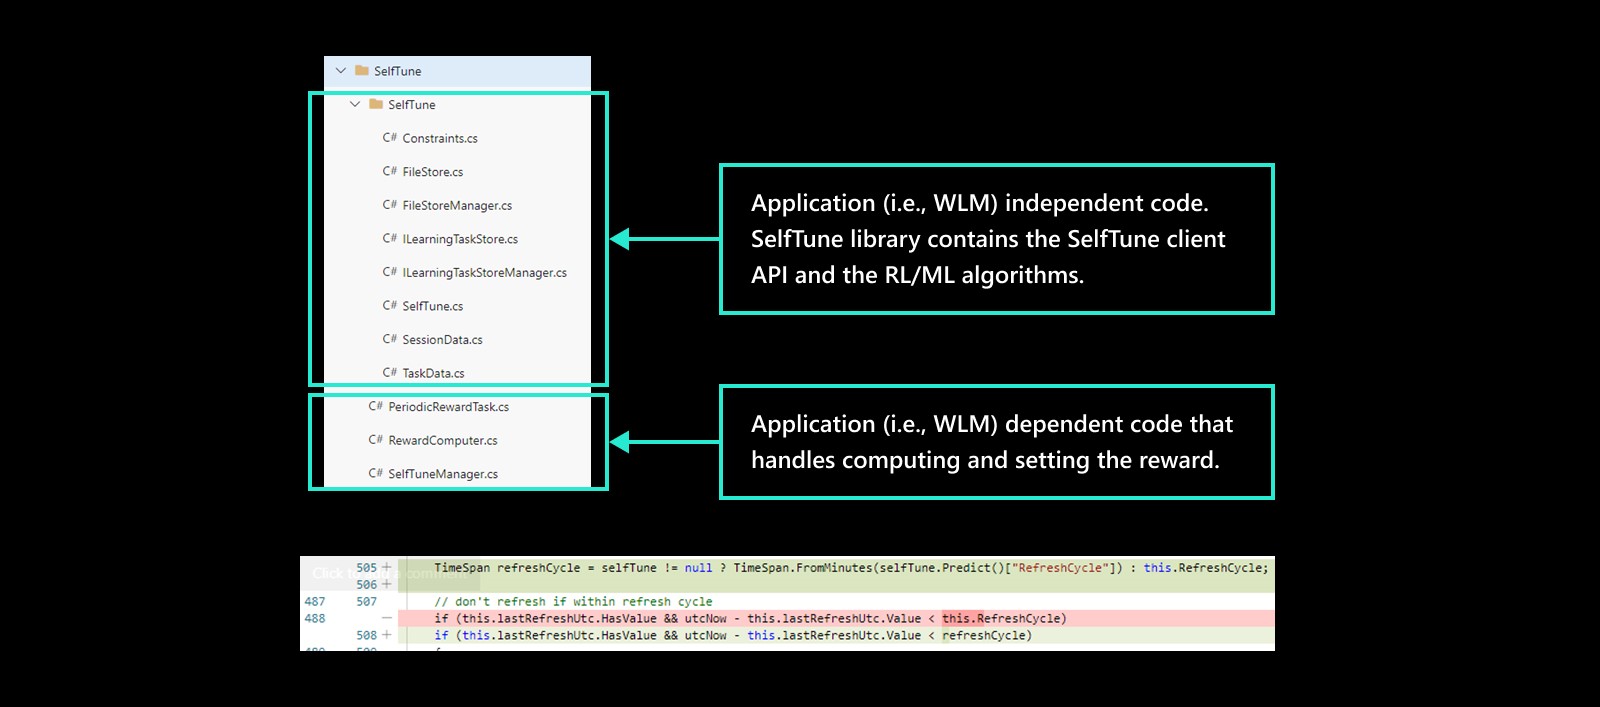This screenshot has height=707, width=1600.
Task: Click the plus icon on diff line 505
Action: click(387, 567)
